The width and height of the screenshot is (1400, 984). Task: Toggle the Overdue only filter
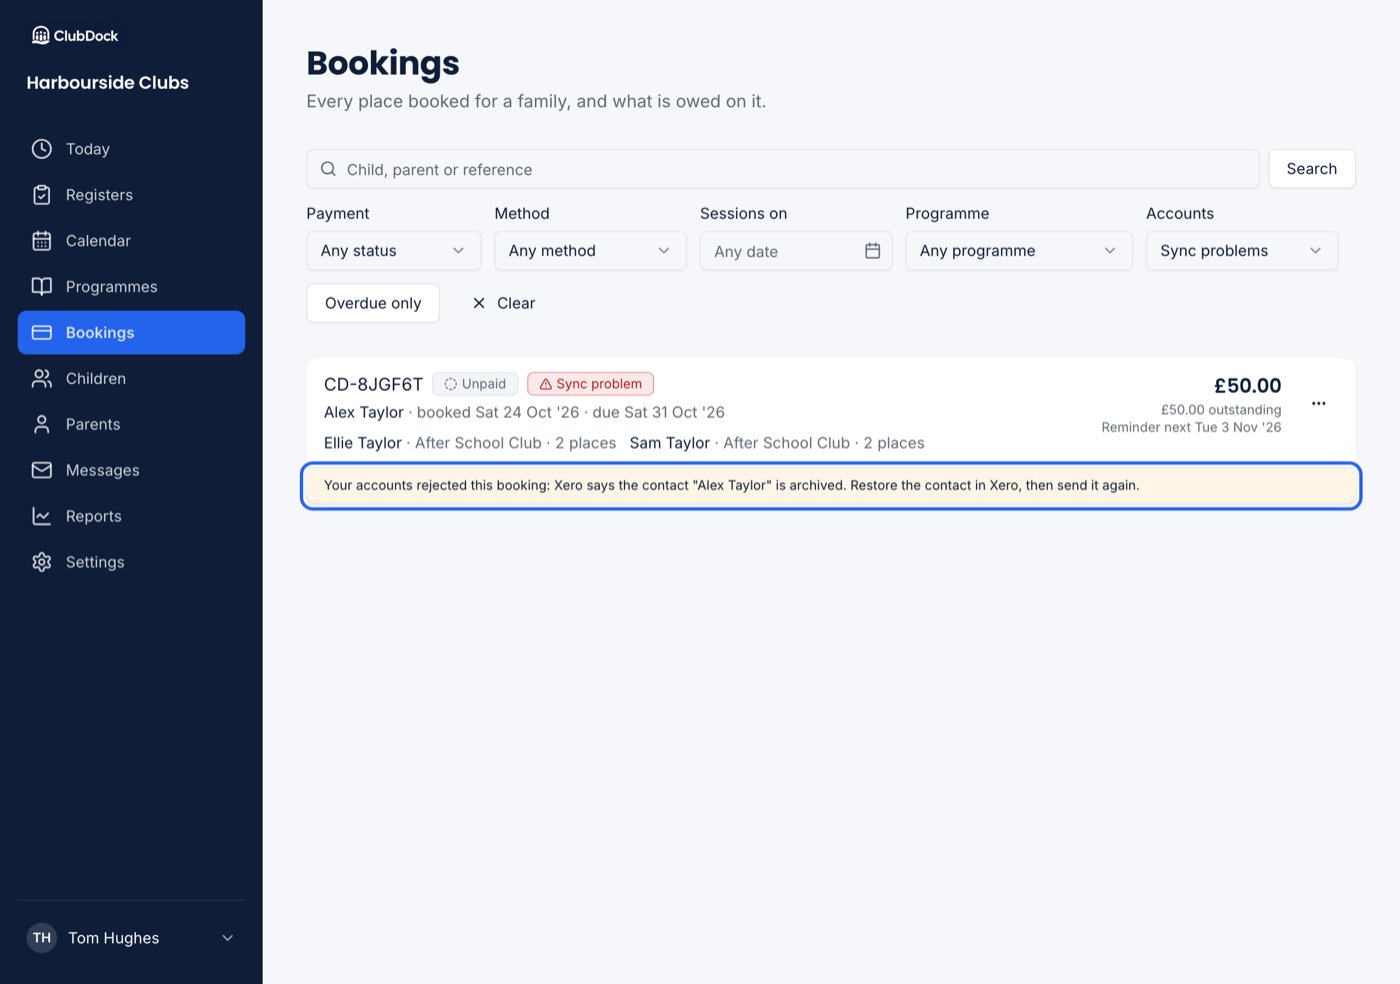[x=373, y=303]
